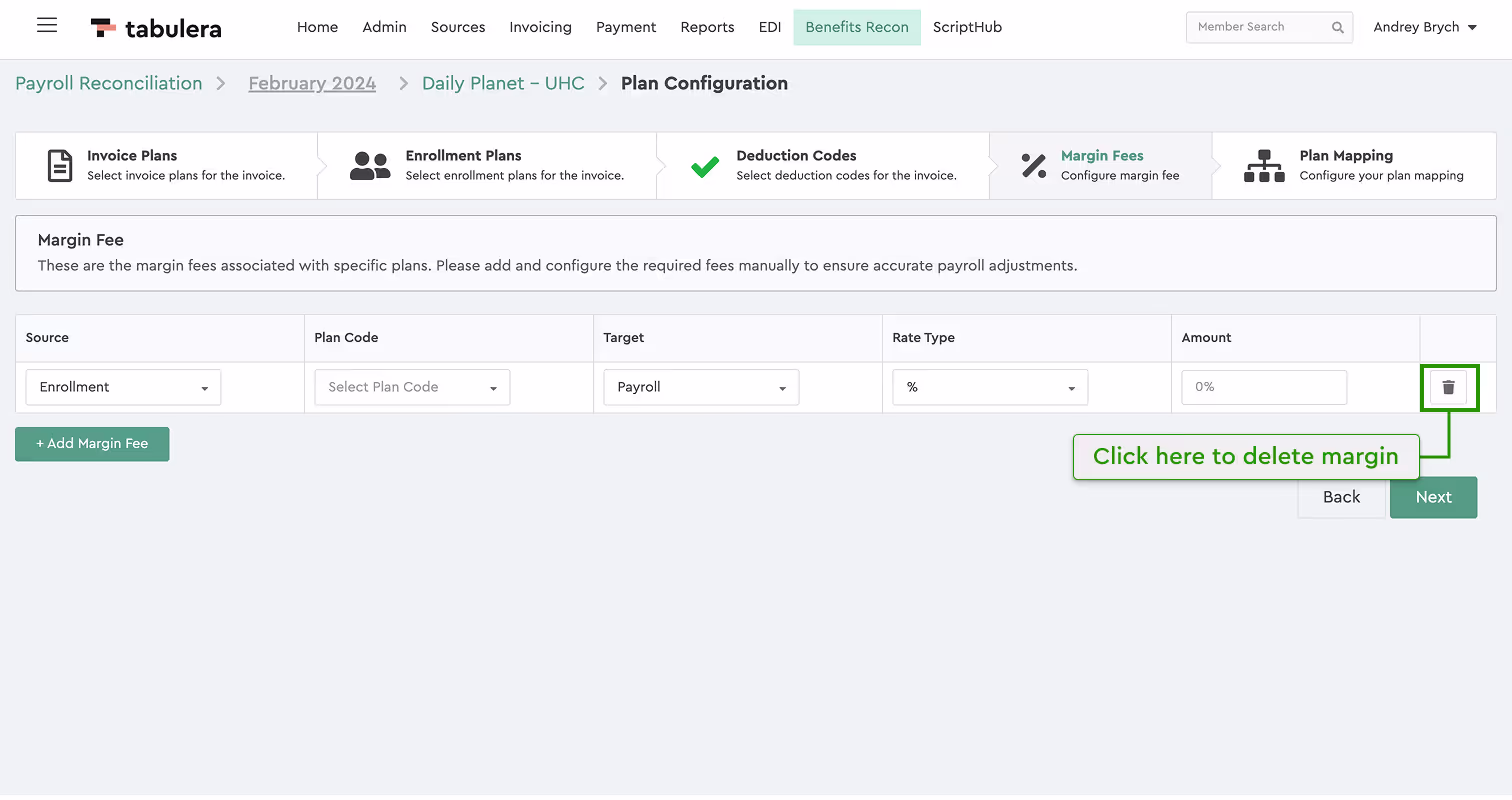Expand the Andrey Brych user menu
Viewport: 1512px width, 800px height.
click(1425, 27)
